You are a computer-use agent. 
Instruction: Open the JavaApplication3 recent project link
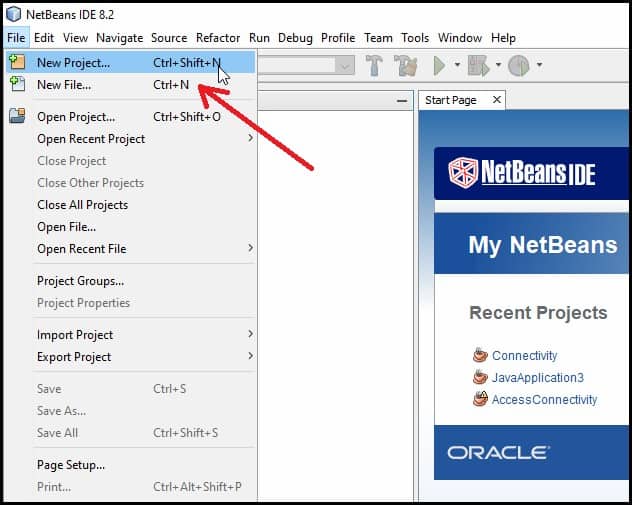click(x=538, y=378)
